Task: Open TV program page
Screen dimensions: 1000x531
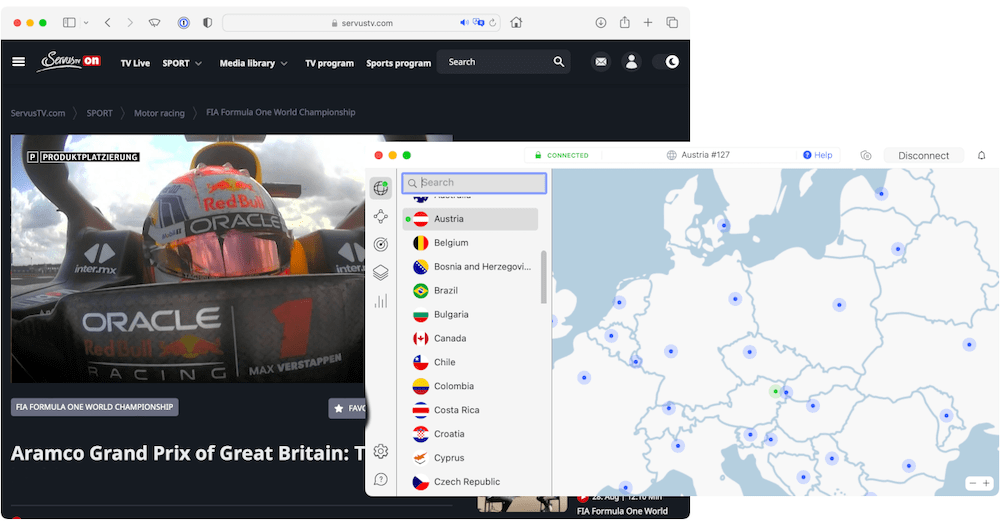Action: click(329, 63)
